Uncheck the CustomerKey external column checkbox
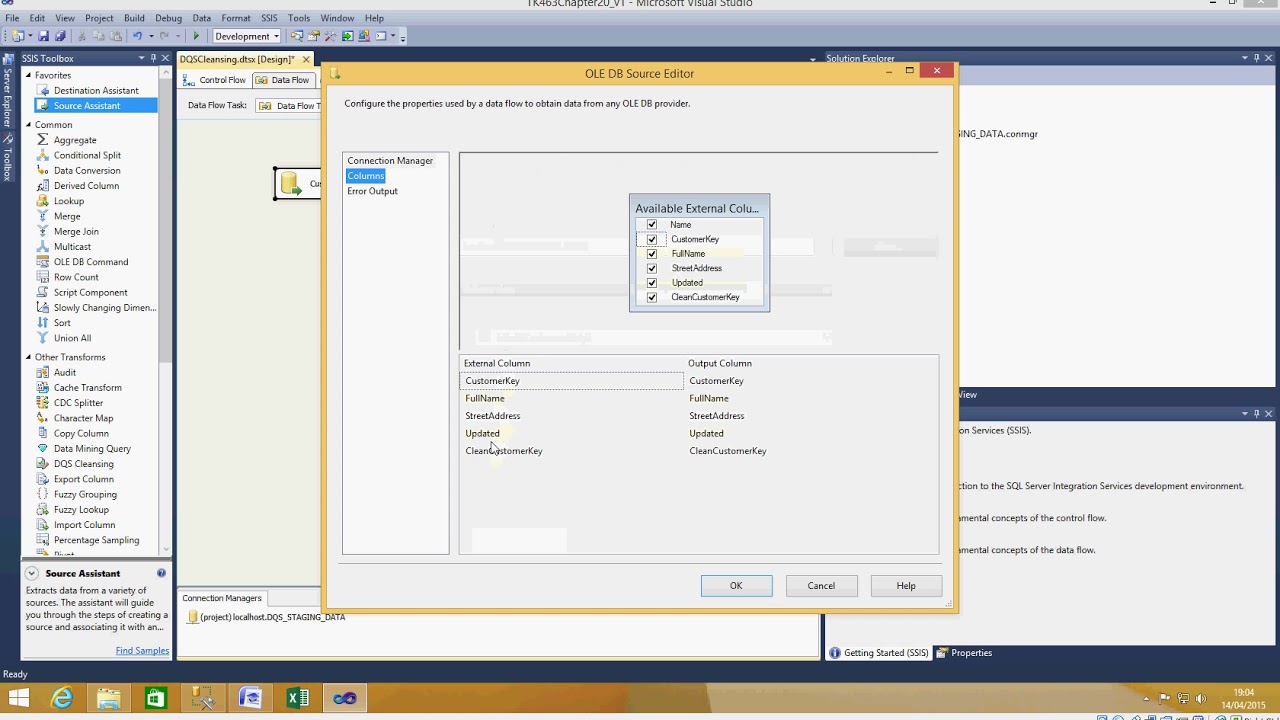This screenshot has width=1280, height=720. point(652,240)
